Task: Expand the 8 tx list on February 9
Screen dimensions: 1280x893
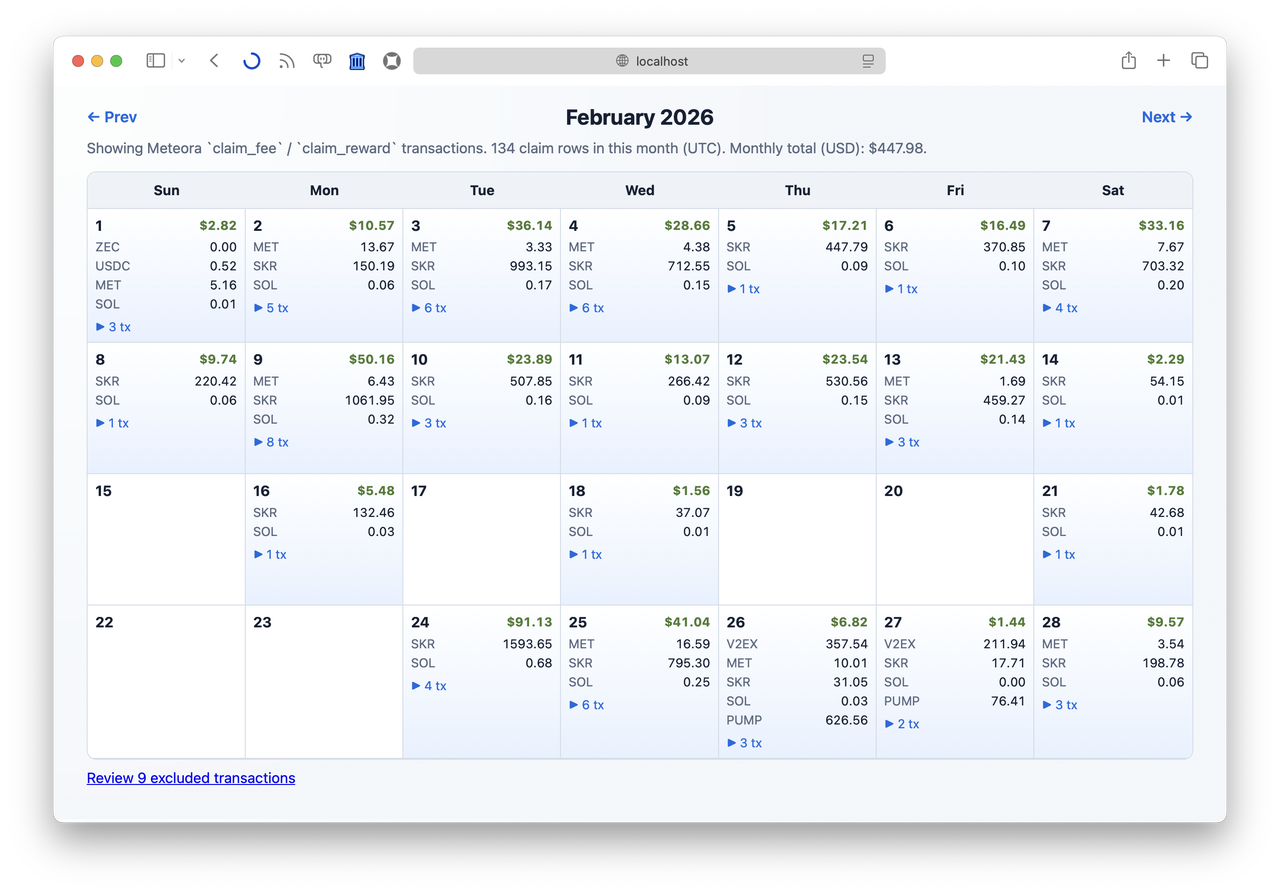Action: (x=271, y=442)
